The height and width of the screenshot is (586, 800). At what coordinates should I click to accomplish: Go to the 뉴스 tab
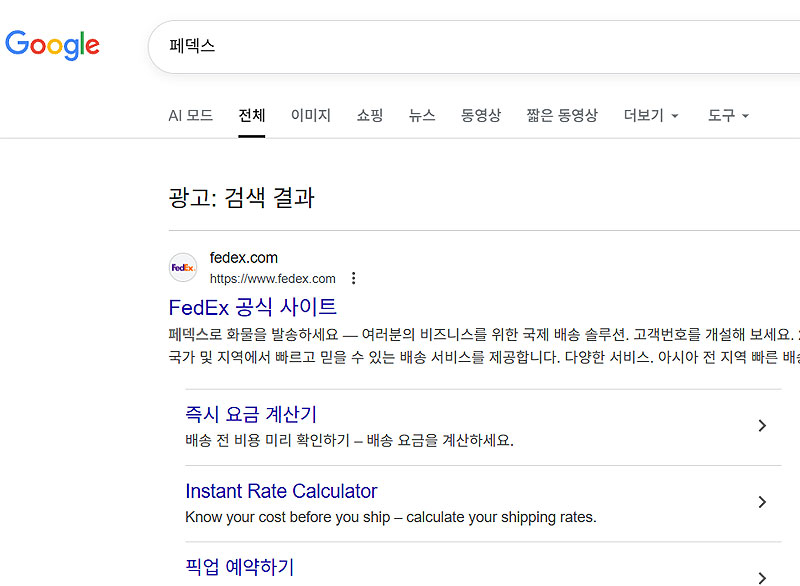422,115
